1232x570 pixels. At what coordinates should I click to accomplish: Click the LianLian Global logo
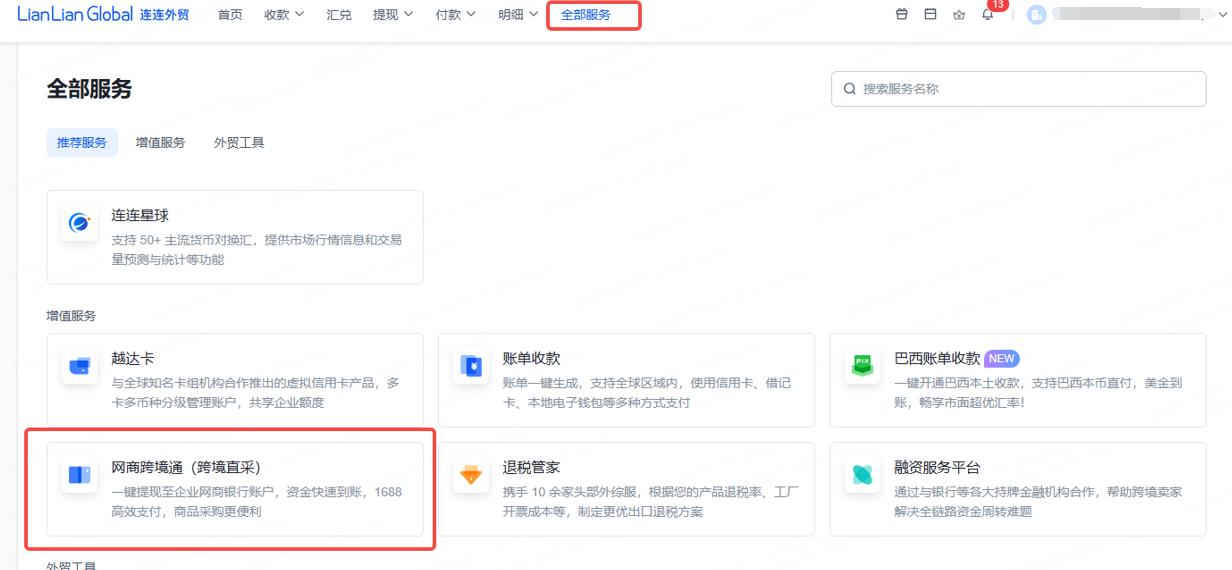point(75,14)
